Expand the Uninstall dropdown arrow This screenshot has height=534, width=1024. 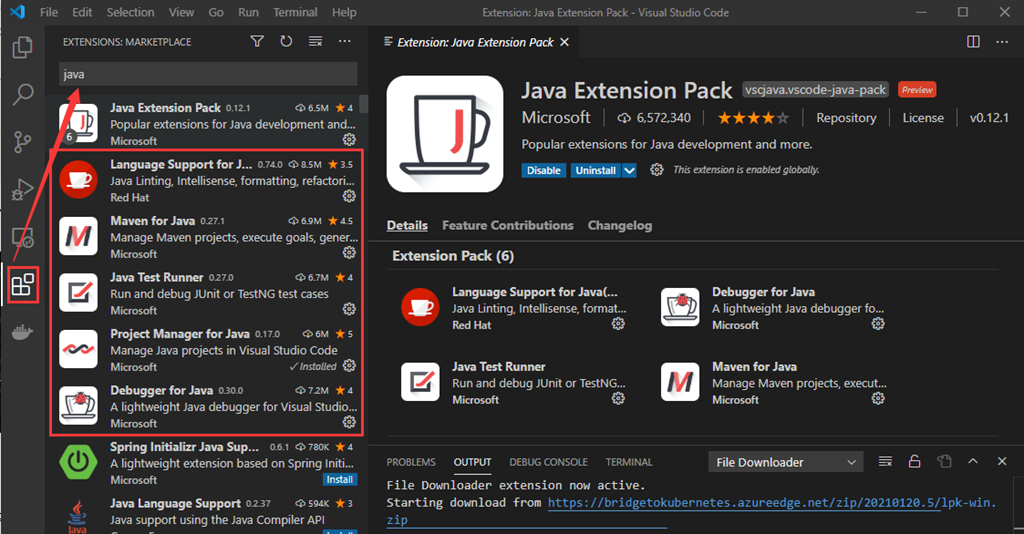(x=629, y=170)
